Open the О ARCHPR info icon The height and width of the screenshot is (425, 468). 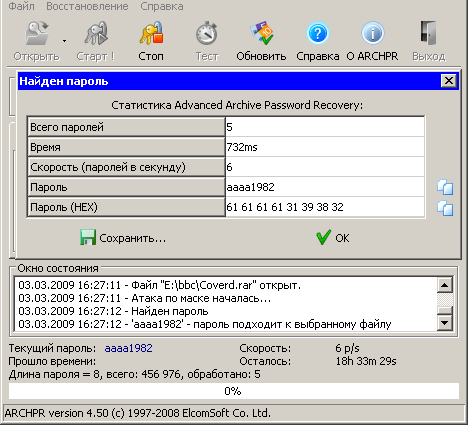click(372, 33)
